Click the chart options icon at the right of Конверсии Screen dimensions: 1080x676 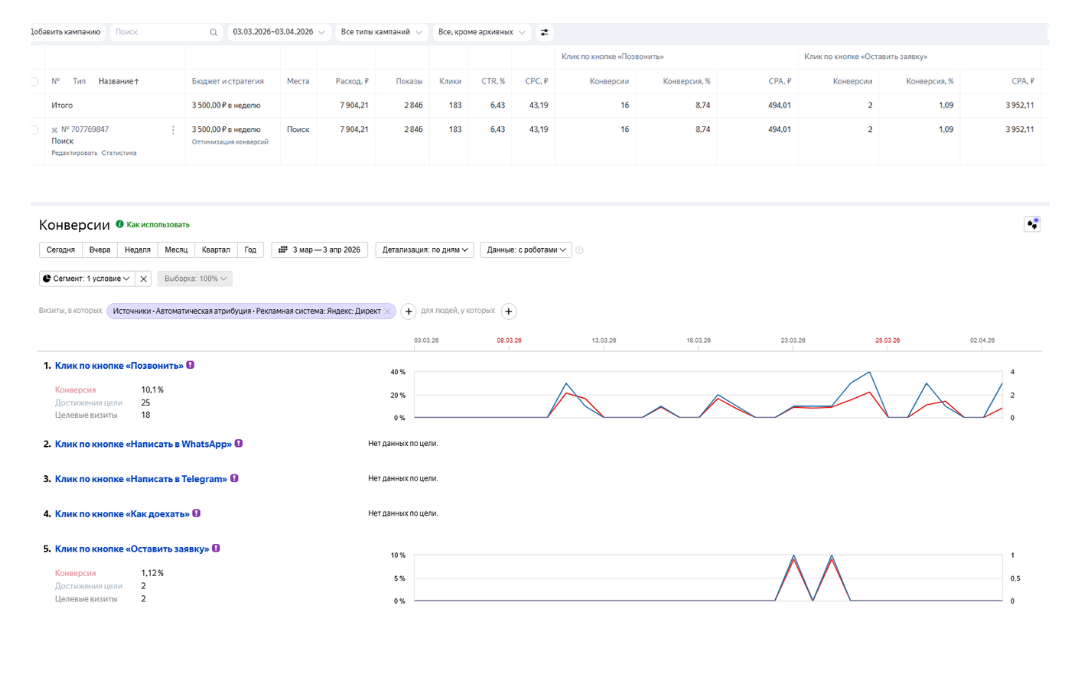(x=1033, y=224)
